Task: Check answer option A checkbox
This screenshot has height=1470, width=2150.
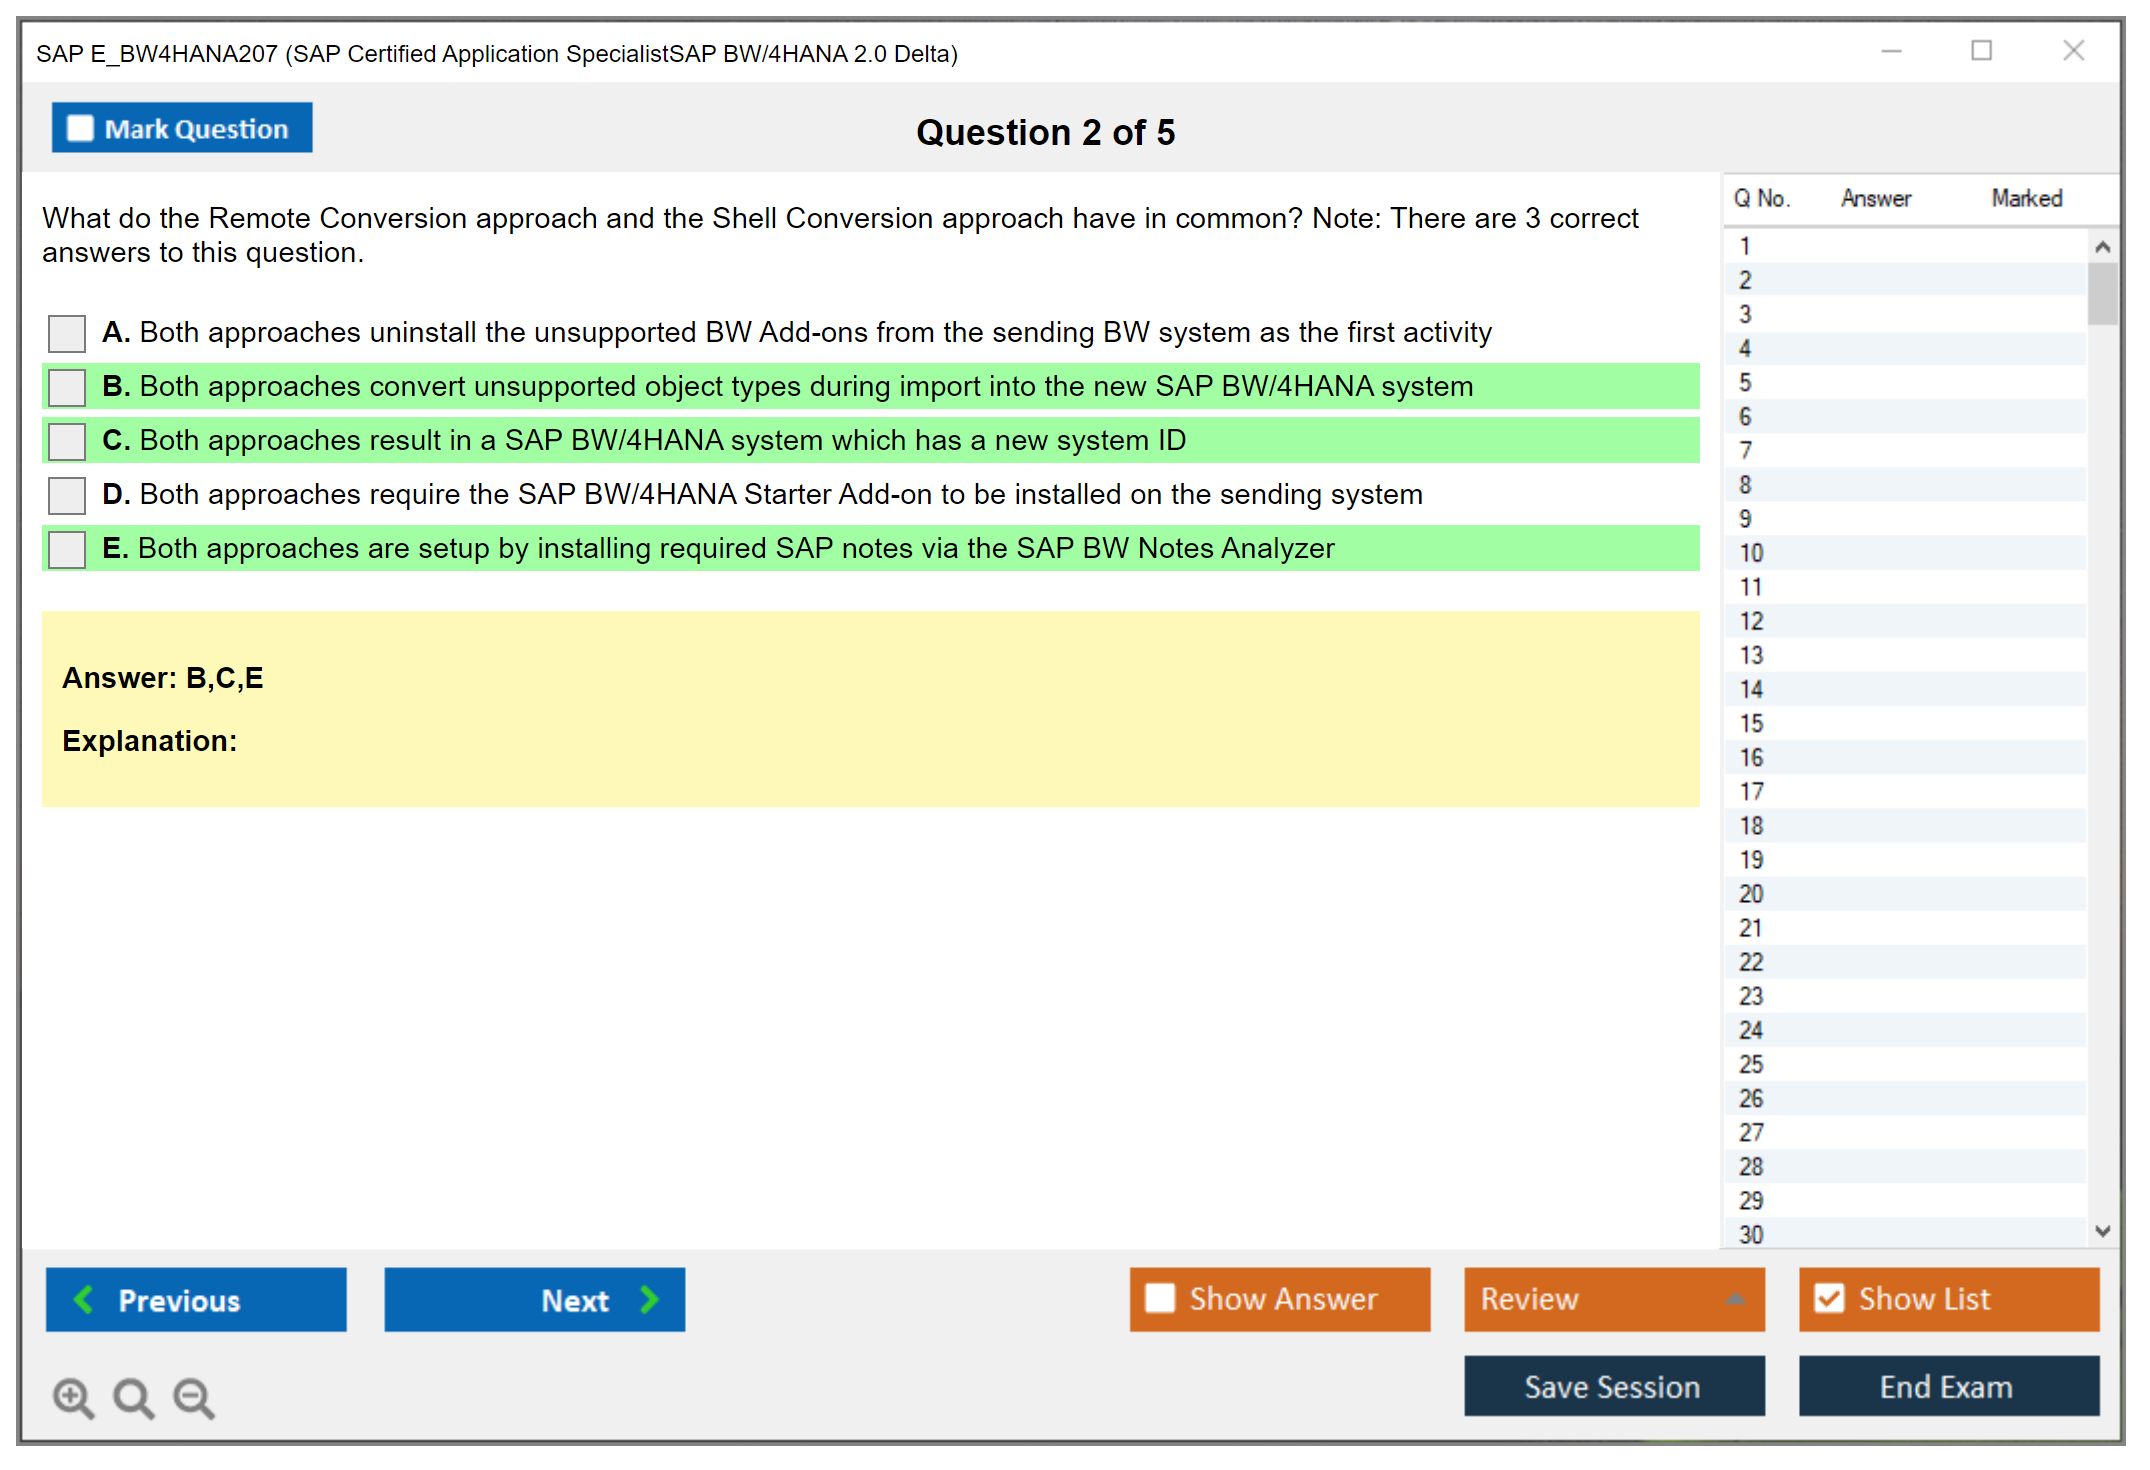Action: click(x=67, y=333)
